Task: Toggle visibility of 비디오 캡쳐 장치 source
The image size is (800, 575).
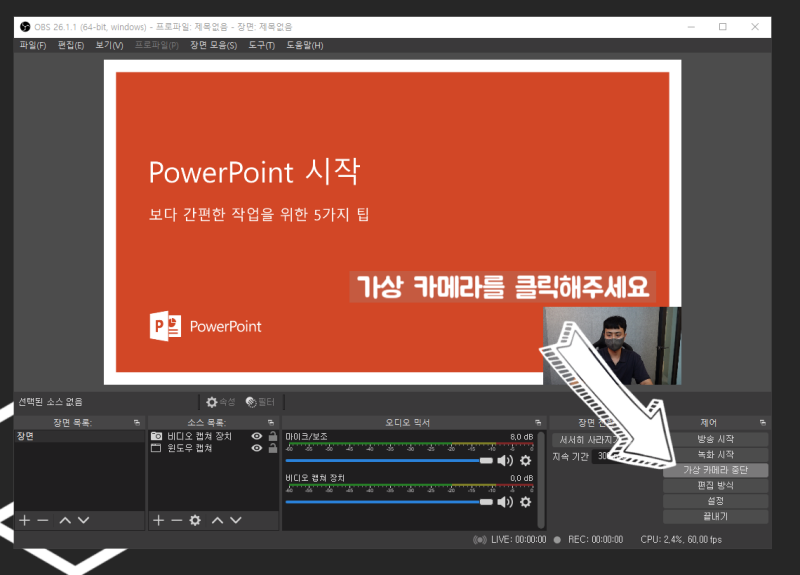Action: 257,436
